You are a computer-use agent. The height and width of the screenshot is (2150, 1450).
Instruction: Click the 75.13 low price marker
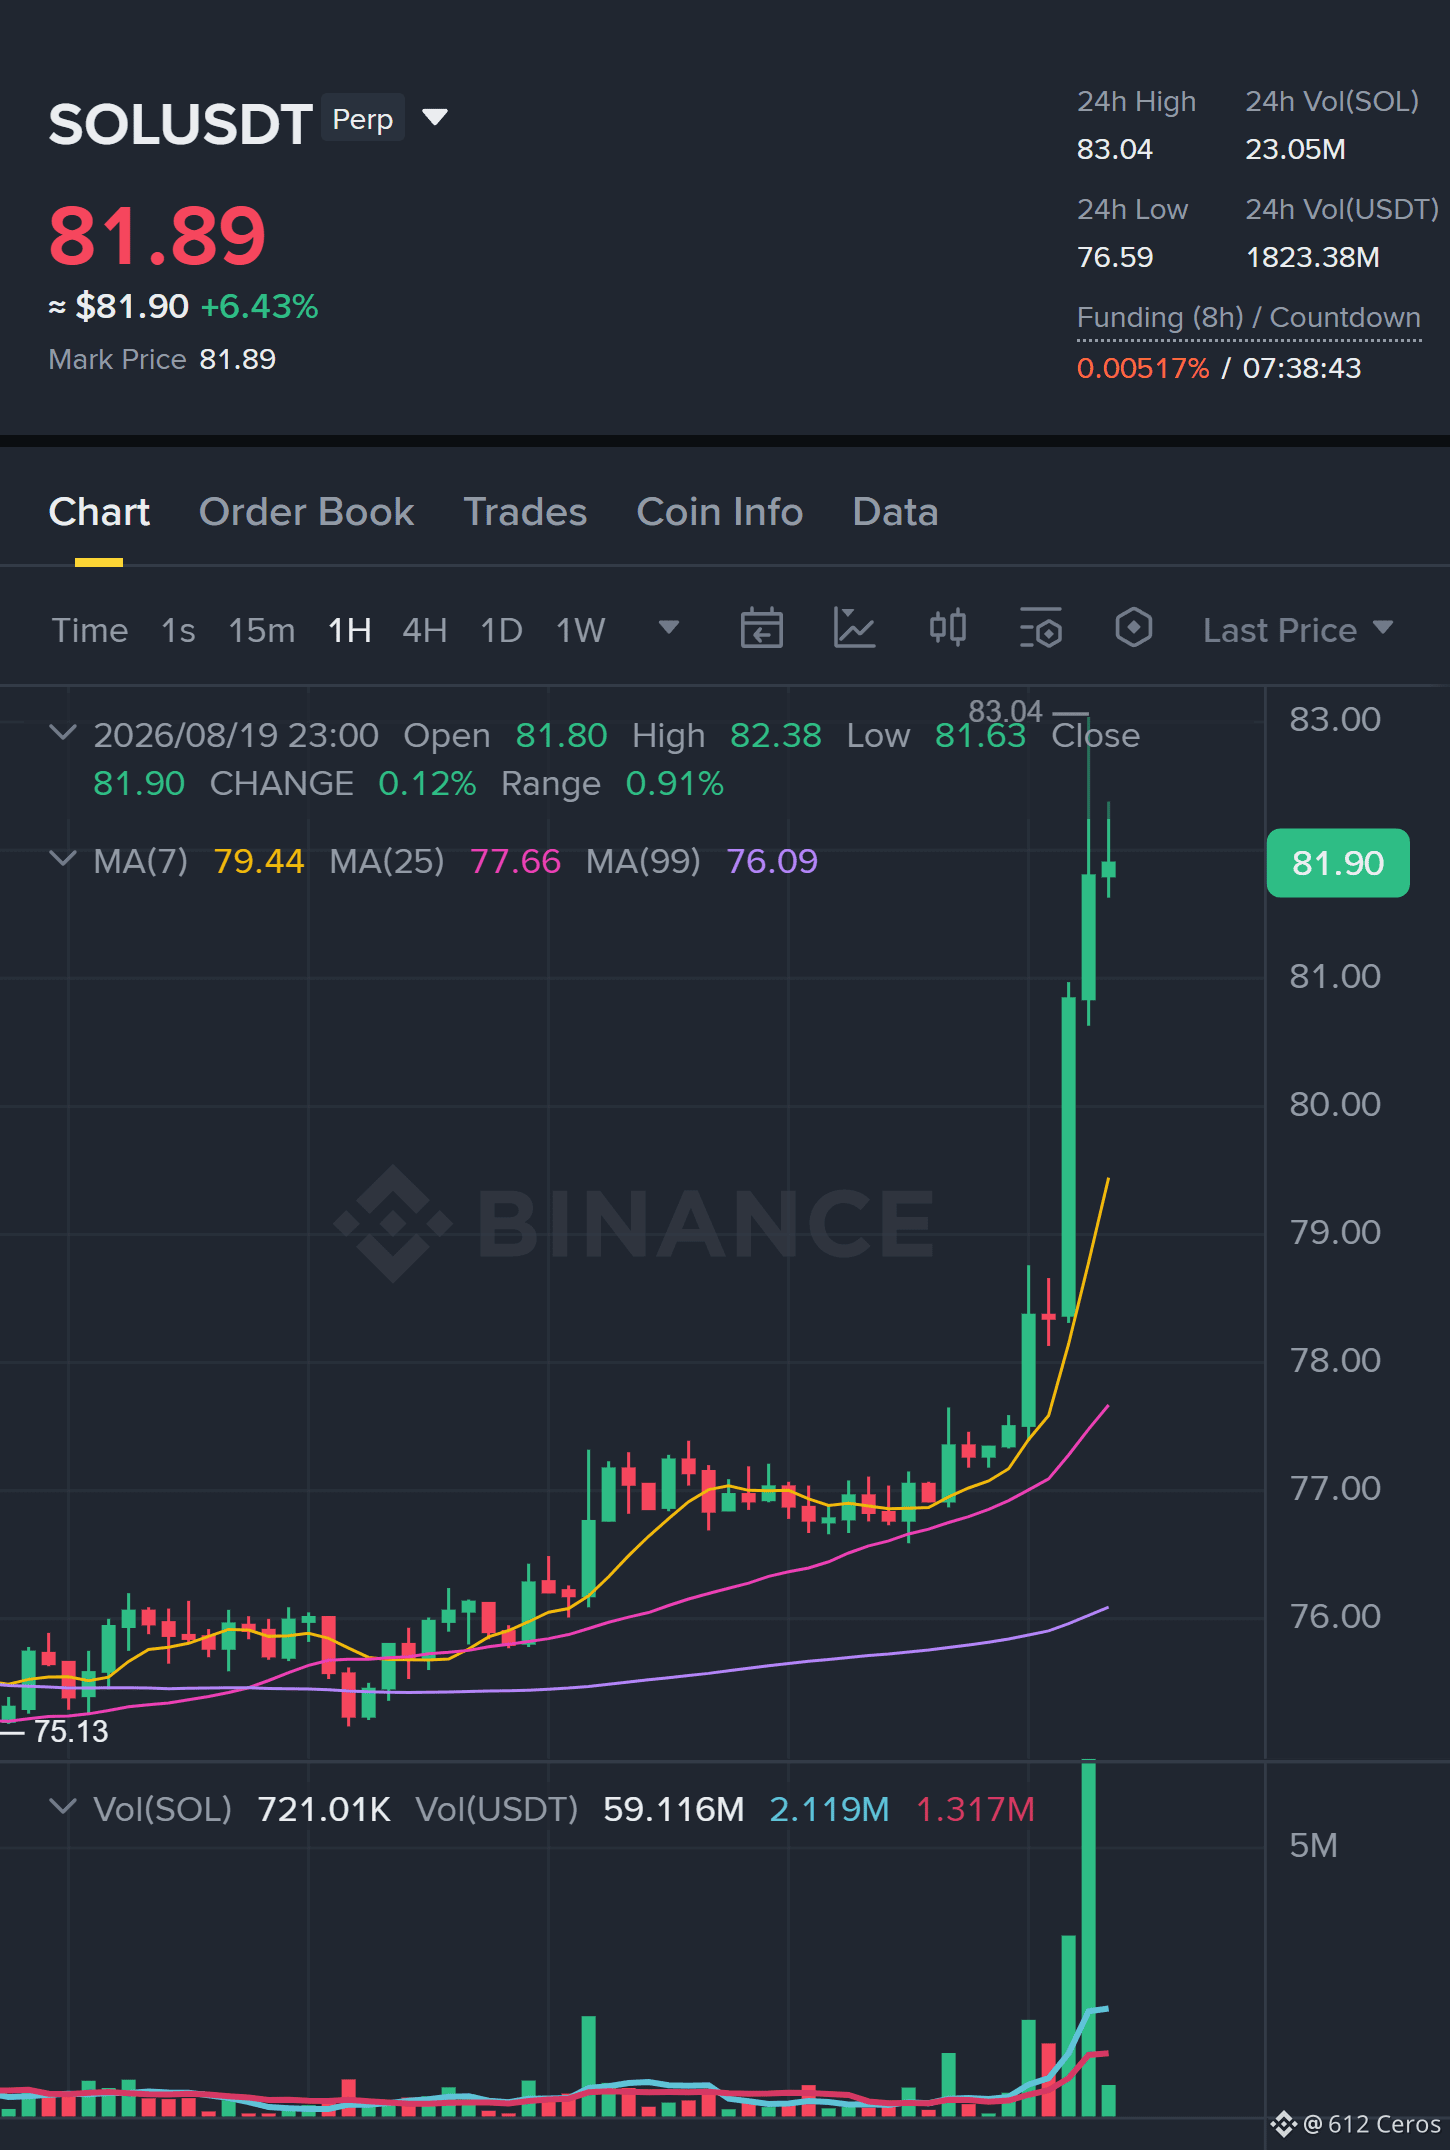click(71, 1731)
